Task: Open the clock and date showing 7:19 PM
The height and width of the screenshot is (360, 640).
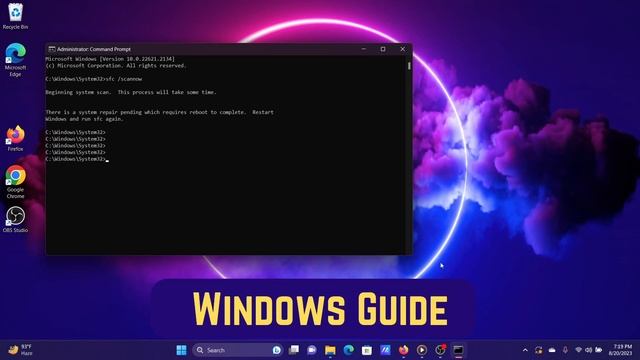Action: coord(620,350)
